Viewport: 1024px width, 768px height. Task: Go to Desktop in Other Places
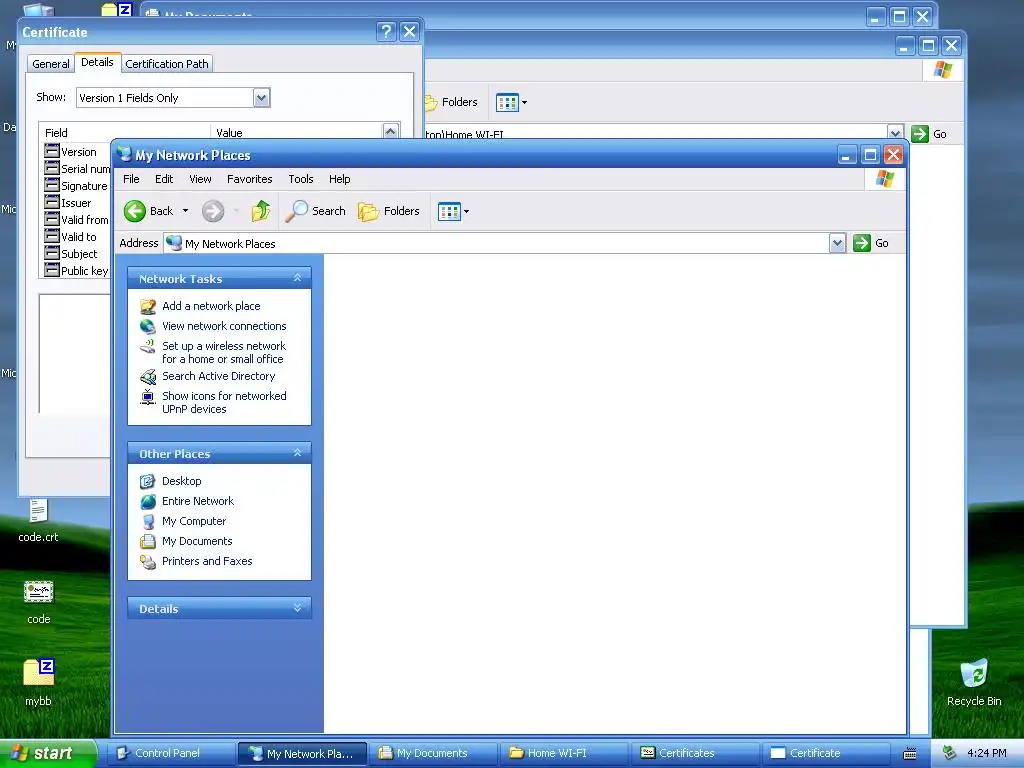tap(182, 481)
